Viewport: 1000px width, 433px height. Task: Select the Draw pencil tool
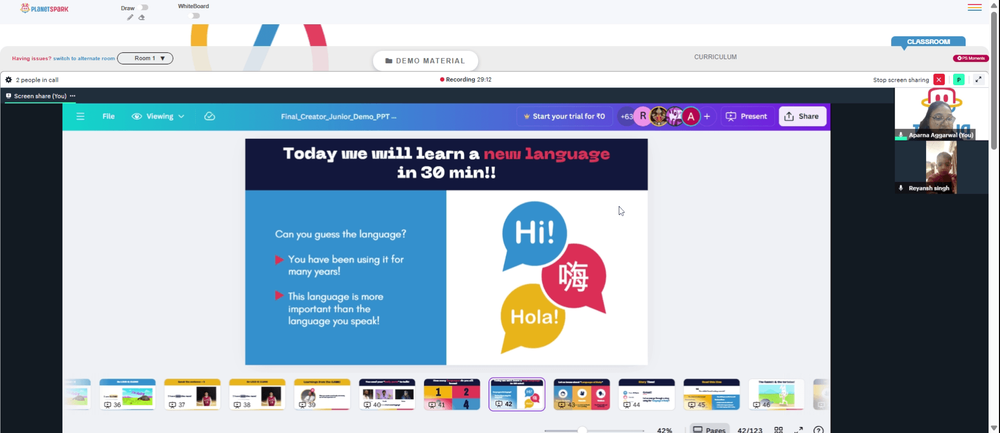point(130,17)
